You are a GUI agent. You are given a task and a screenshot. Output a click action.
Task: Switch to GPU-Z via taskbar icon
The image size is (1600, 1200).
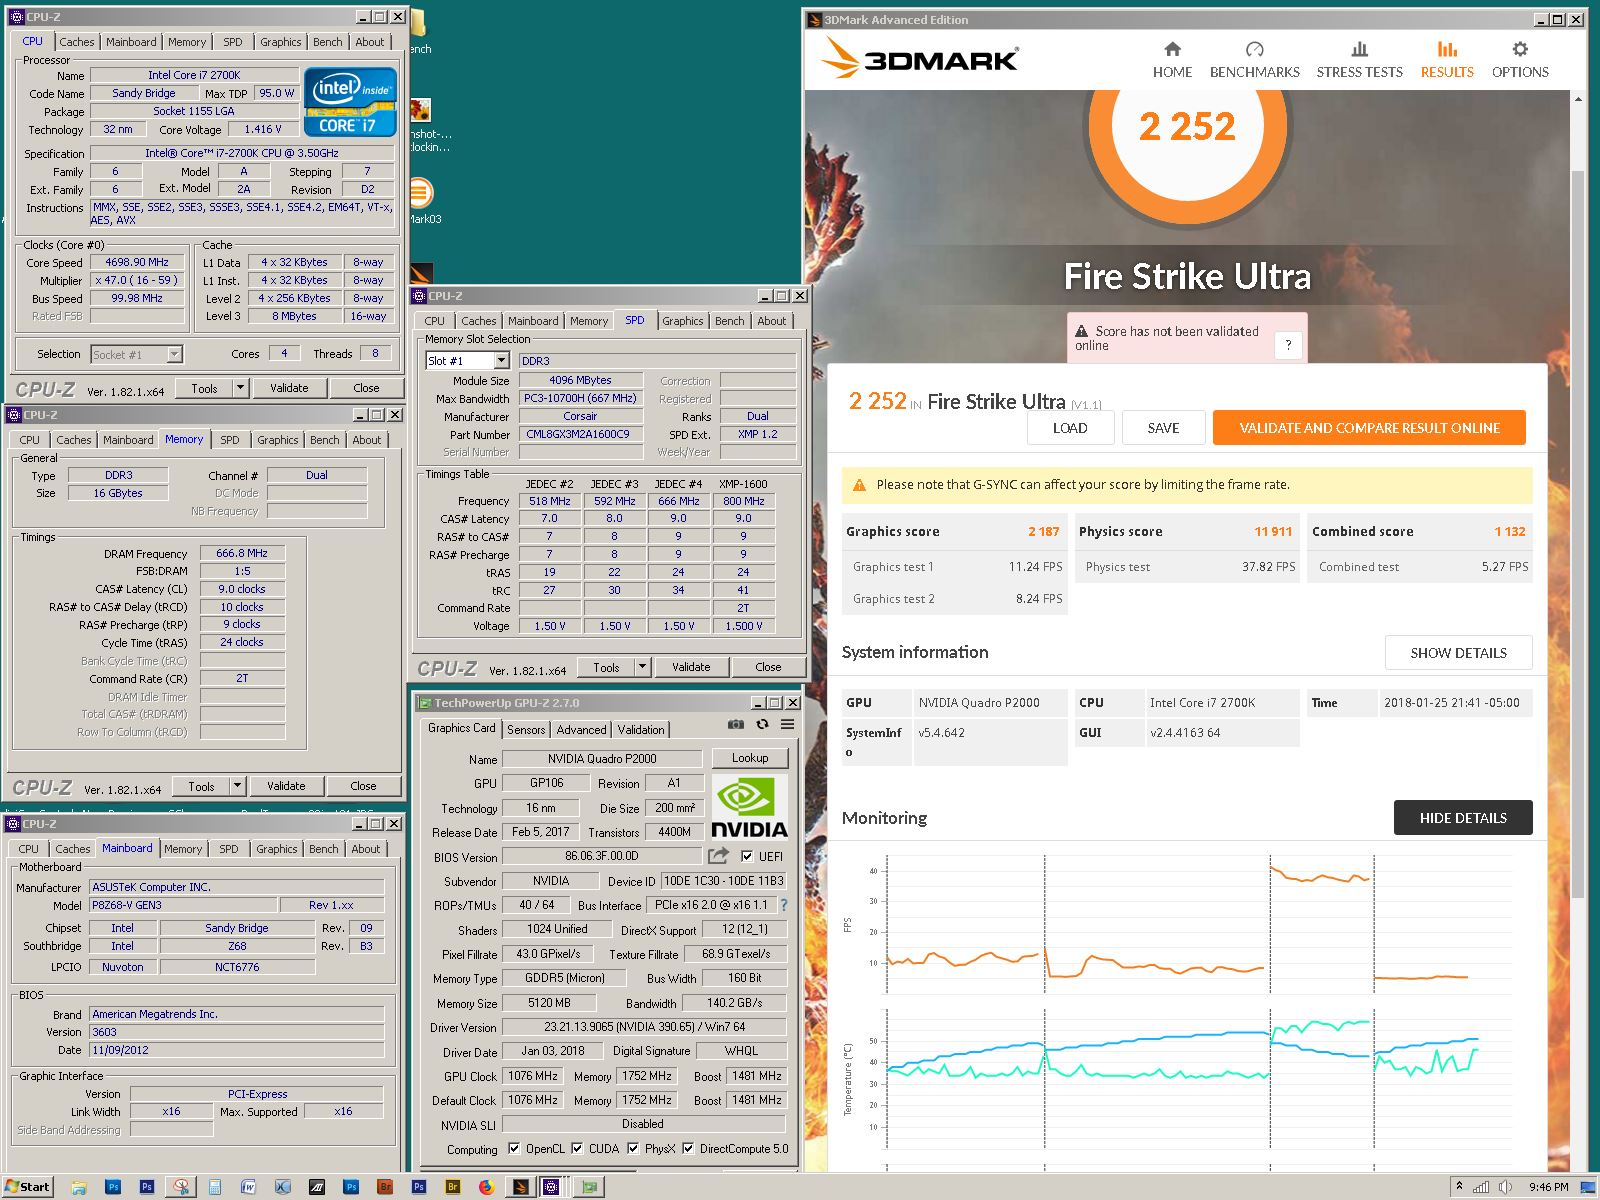click(590, 1187)
